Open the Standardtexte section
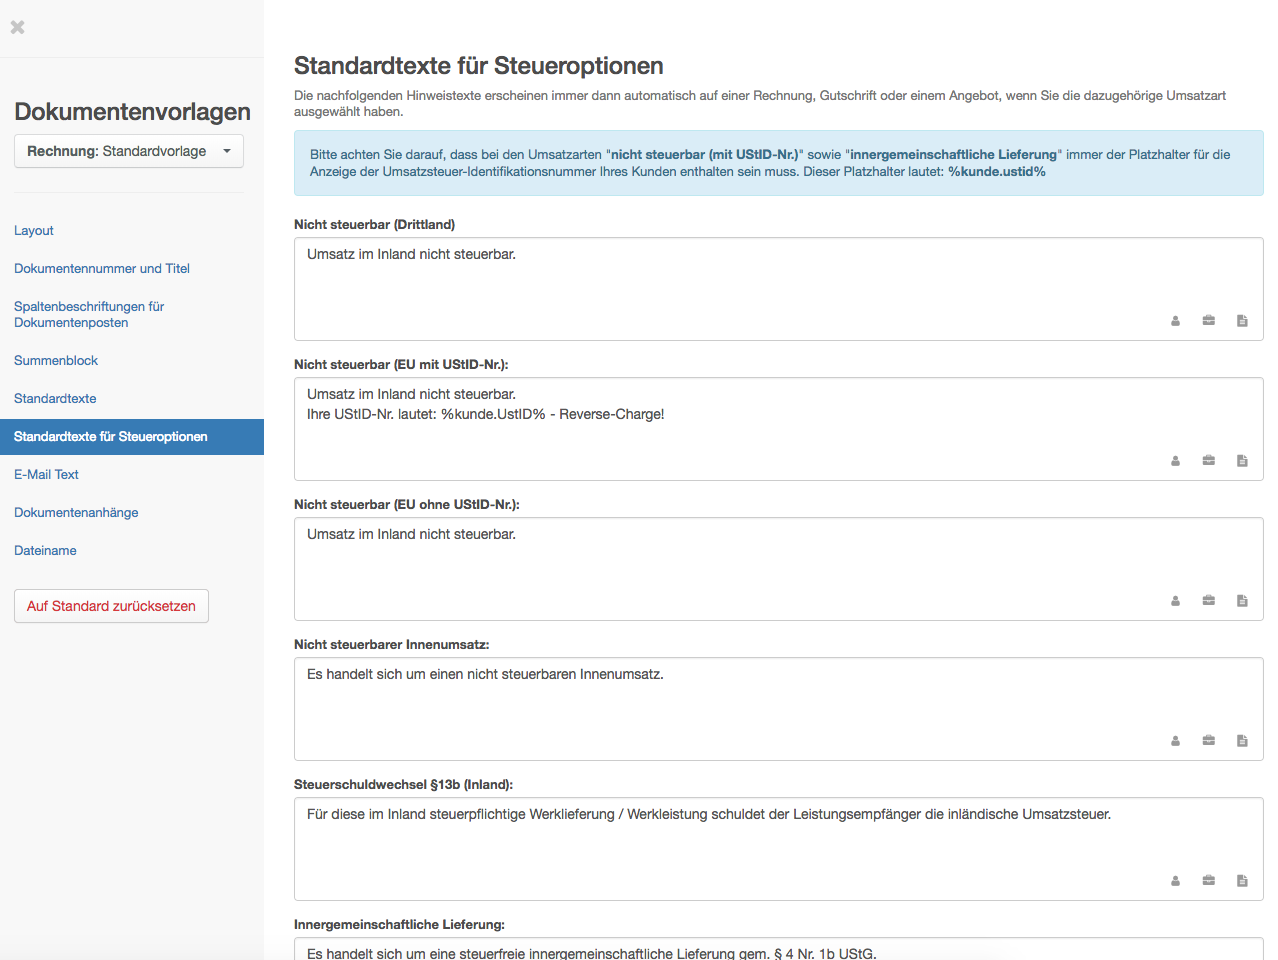 [x=55, y=399]
